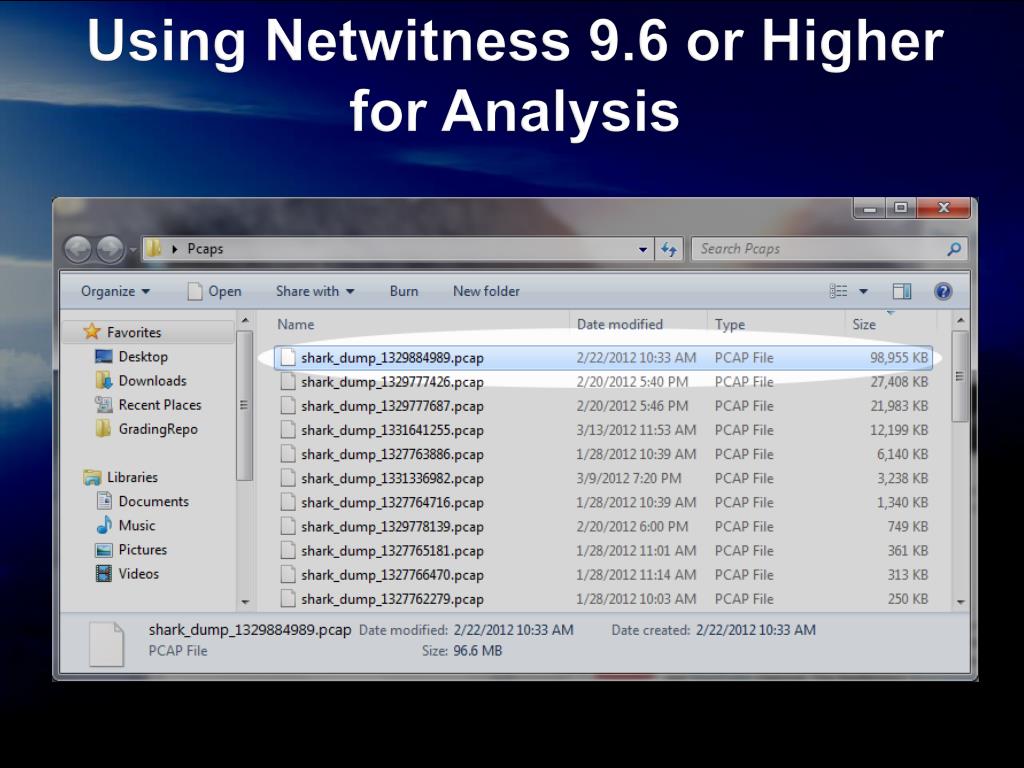This screenshot has height=768, width=1024.
Task: Open the view options dropdown arrow
Action: point(863,291)
